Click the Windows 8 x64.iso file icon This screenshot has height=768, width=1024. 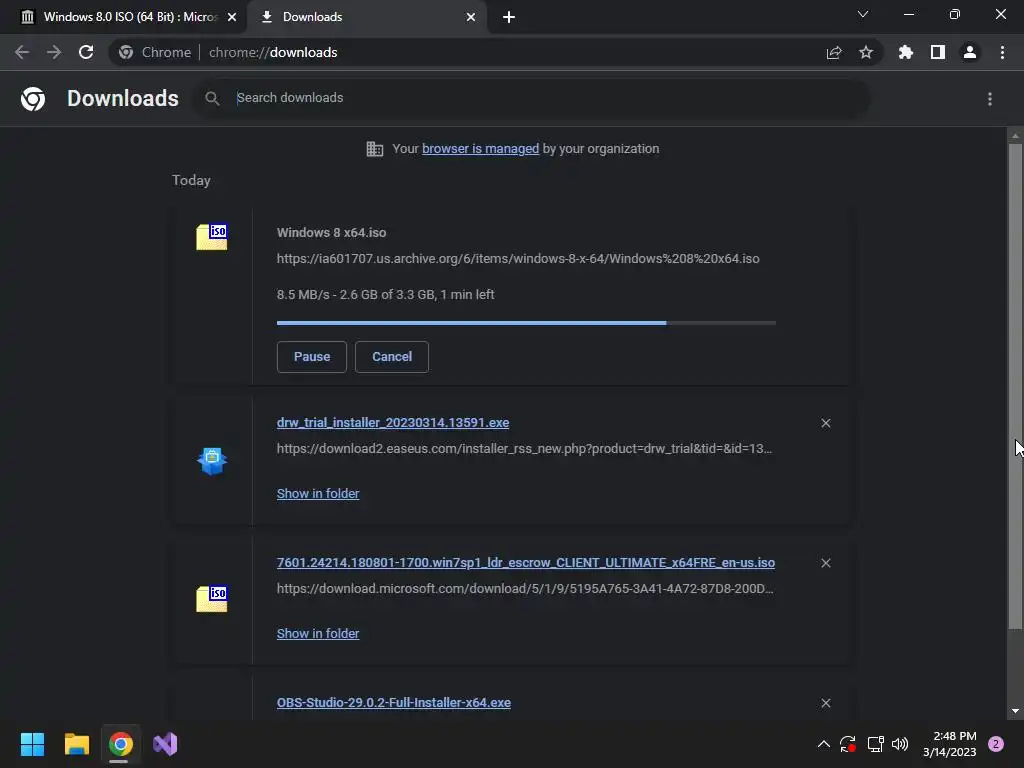(x=212, y=237)
